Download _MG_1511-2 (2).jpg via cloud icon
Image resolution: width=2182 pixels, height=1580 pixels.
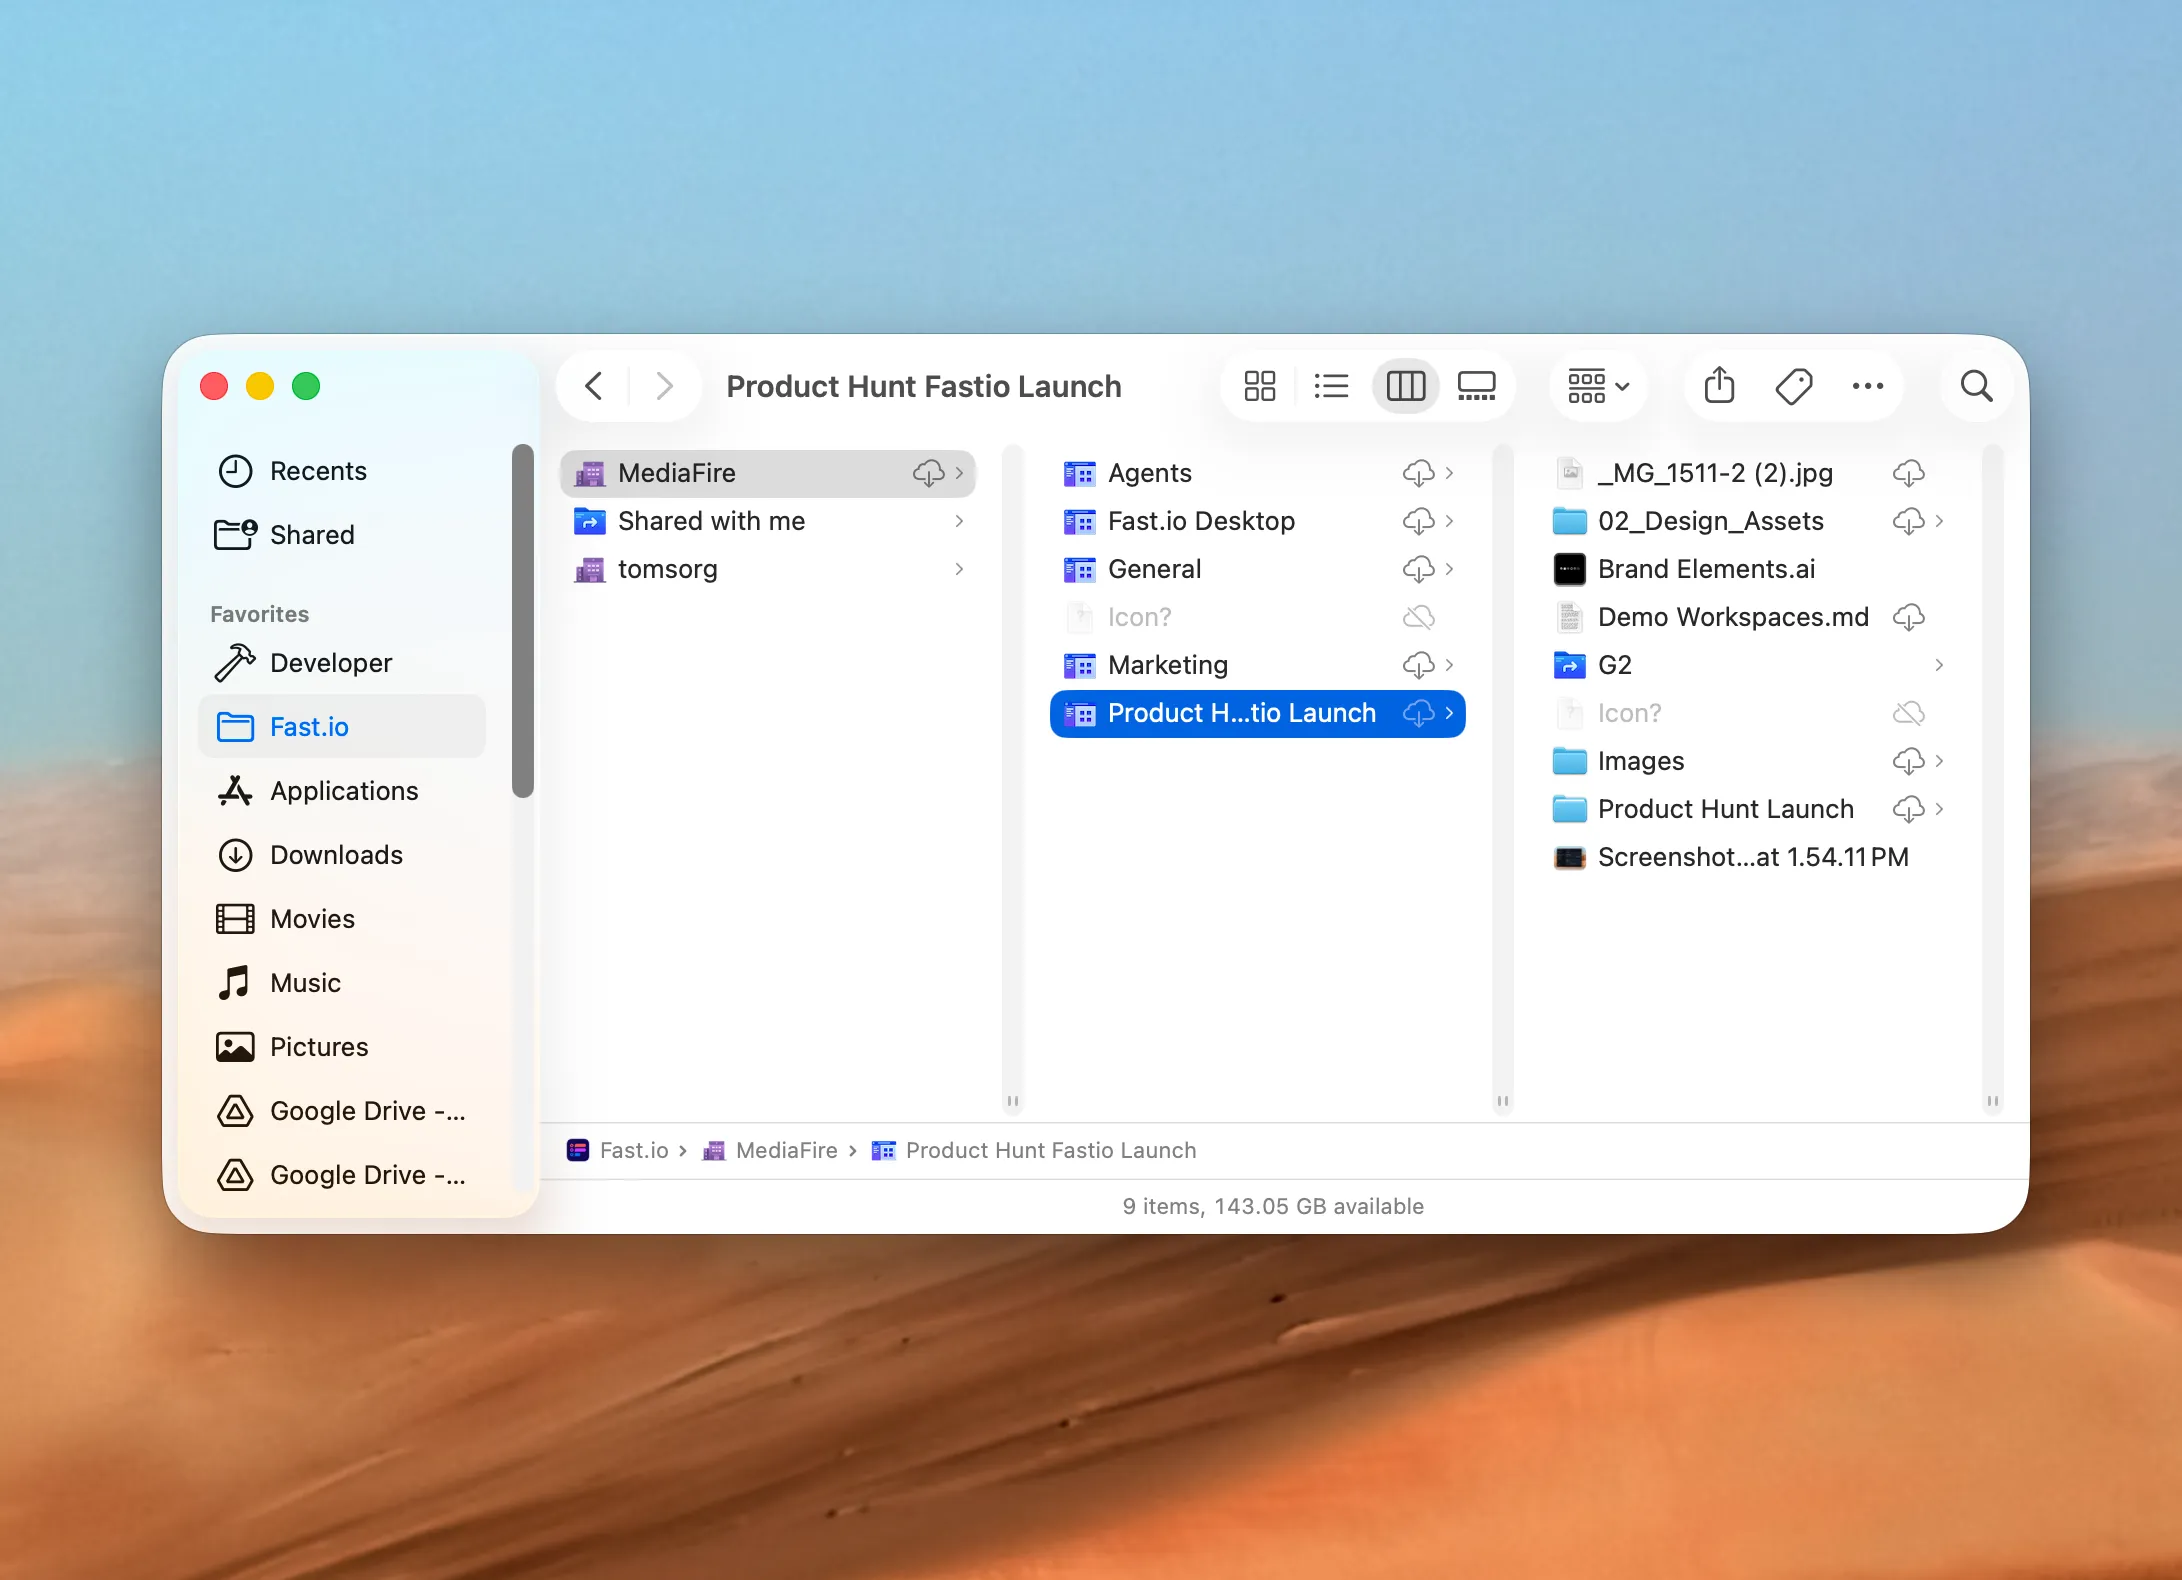tap(1908, 473)
